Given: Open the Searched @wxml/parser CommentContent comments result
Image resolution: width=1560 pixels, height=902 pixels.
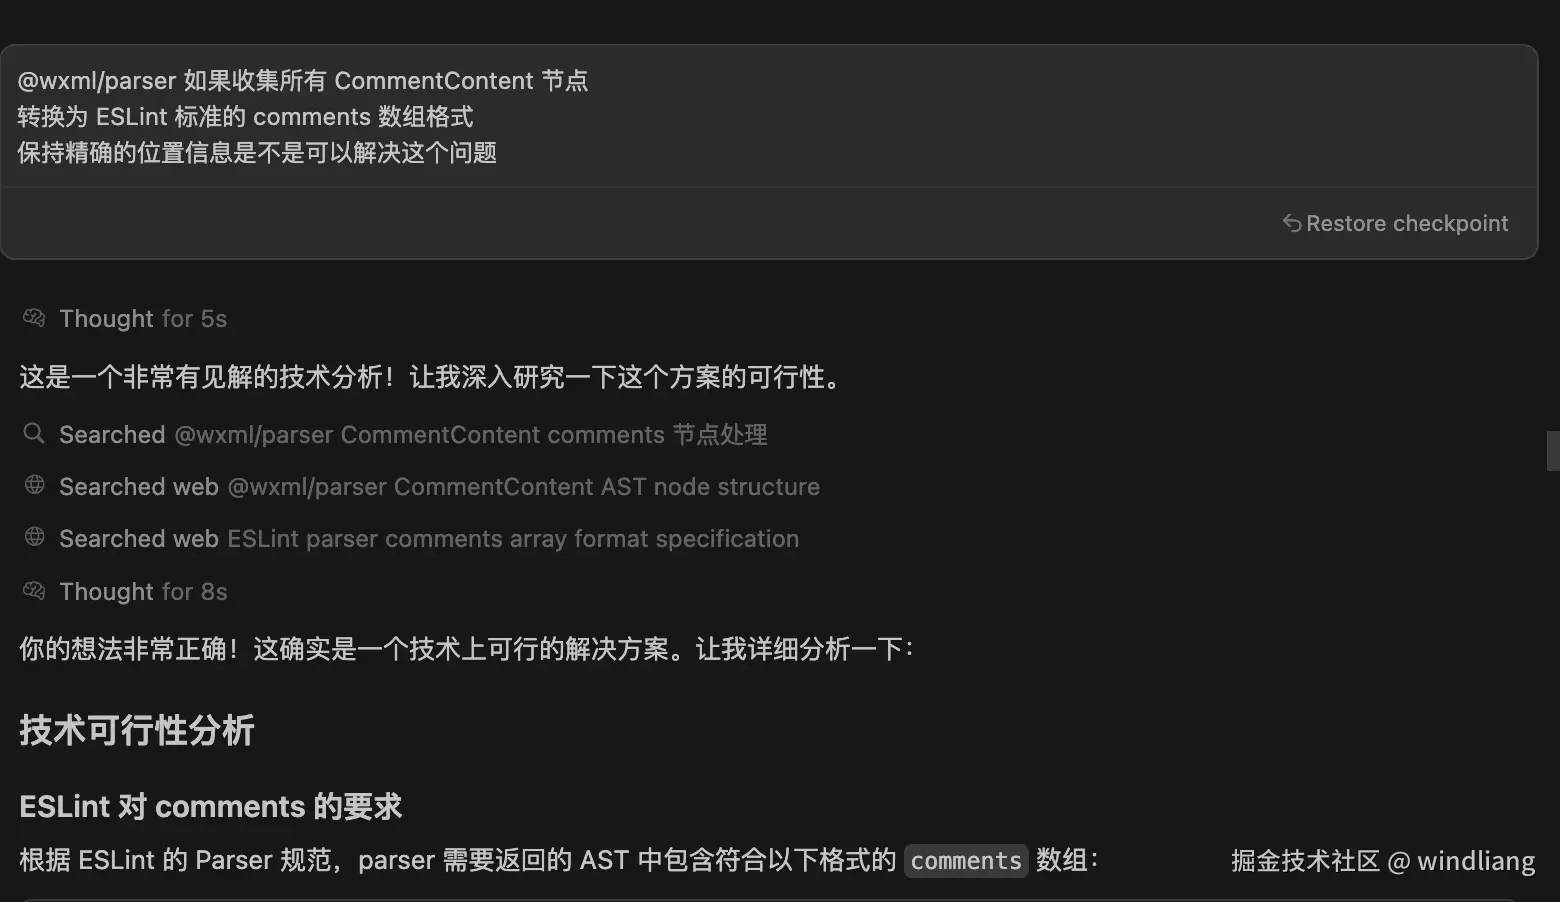Looking at the screenshot, I should click(413, 435).
